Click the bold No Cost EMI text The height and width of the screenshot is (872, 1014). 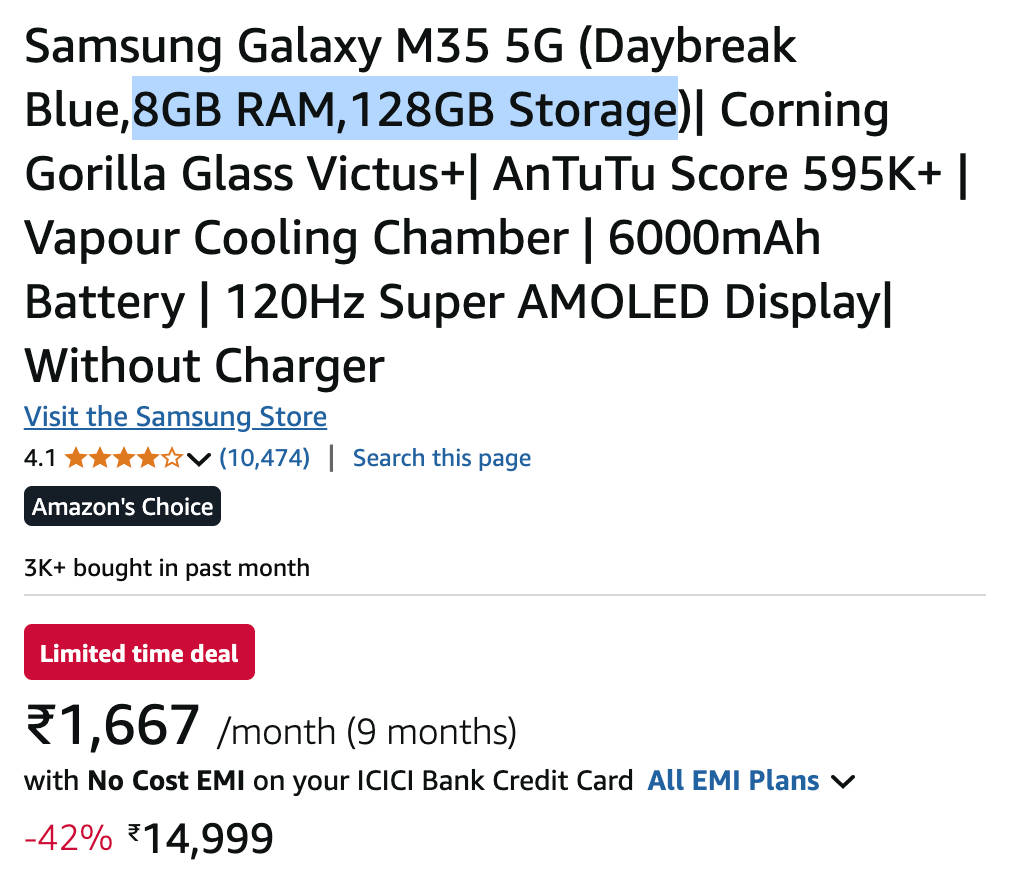click(166, 780)
